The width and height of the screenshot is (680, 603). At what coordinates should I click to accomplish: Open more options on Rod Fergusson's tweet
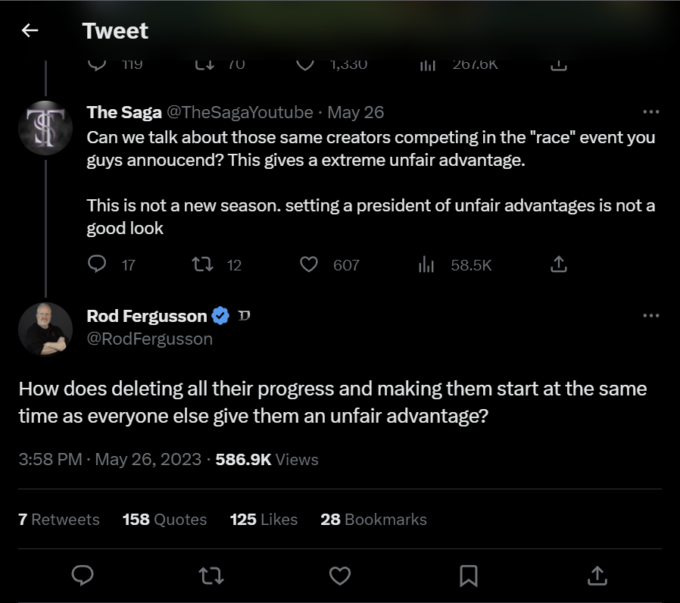[651, 316]
